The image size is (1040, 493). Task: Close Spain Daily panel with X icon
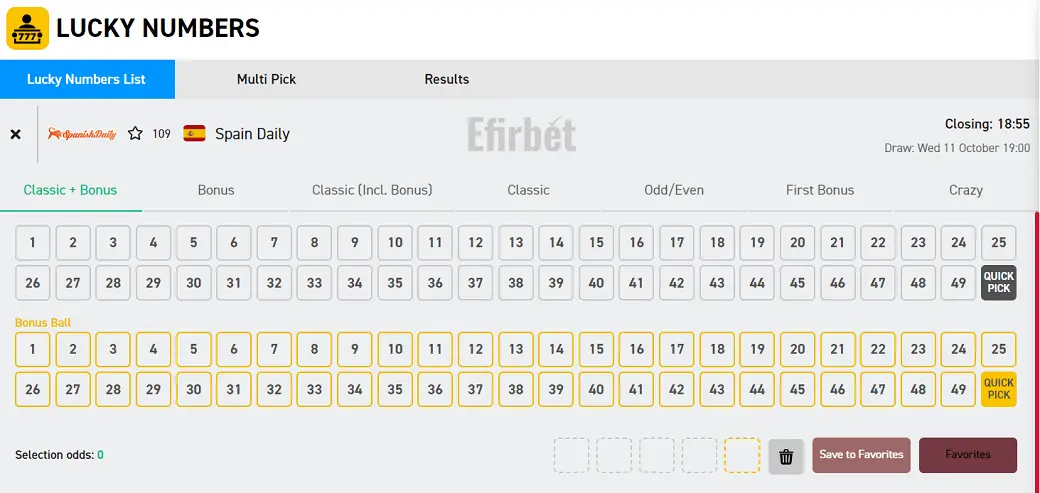[15, 134]
